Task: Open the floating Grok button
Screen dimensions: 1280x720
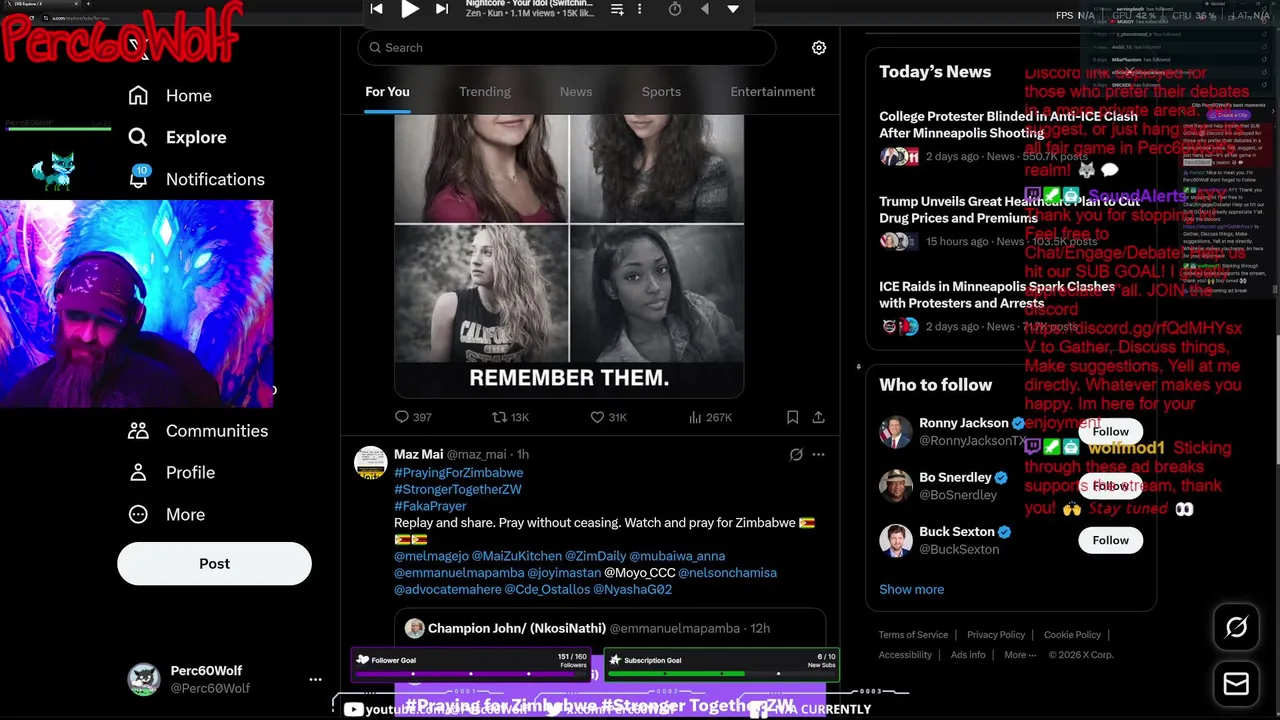Action: point(1237,628)
